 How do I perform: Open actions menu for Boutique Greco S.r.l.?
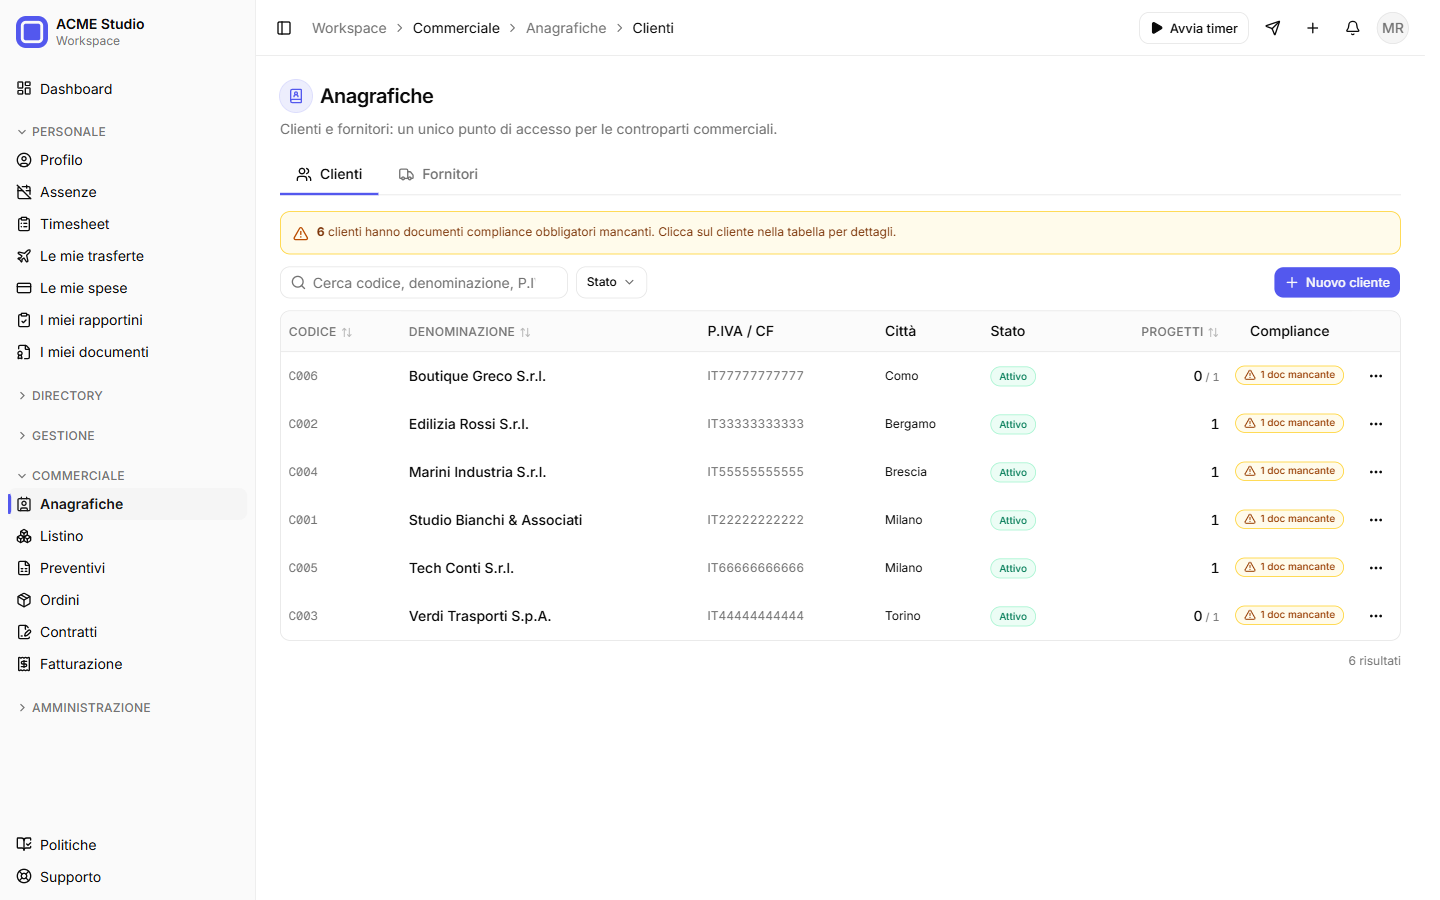1376,376
